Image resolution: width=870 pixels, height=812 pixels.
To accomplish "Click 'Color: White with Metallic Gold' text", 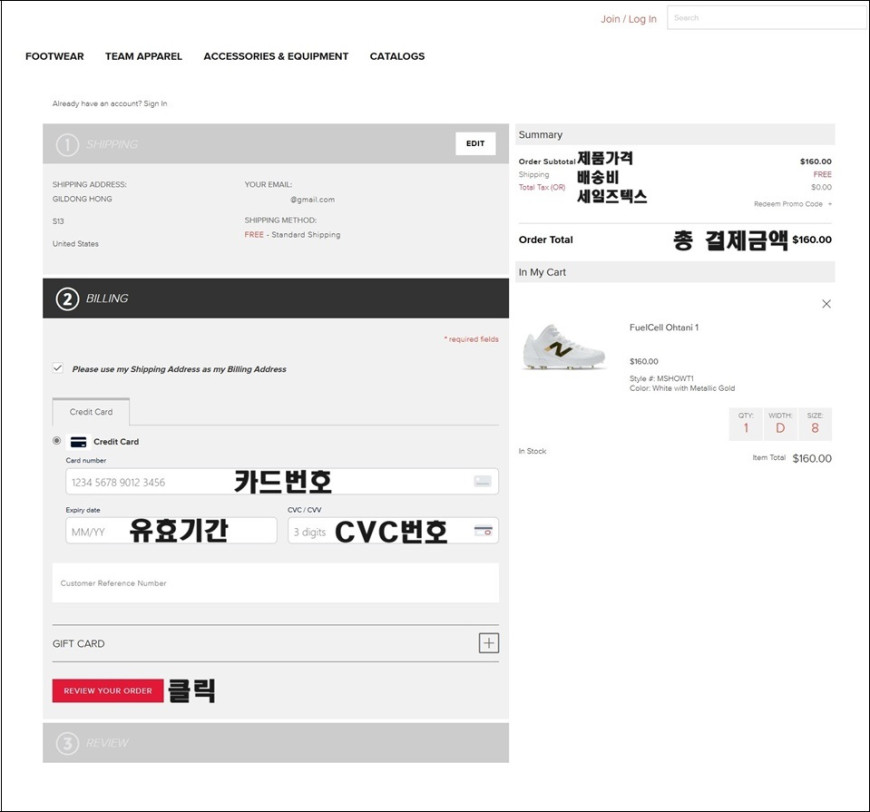I will point(682,388).
